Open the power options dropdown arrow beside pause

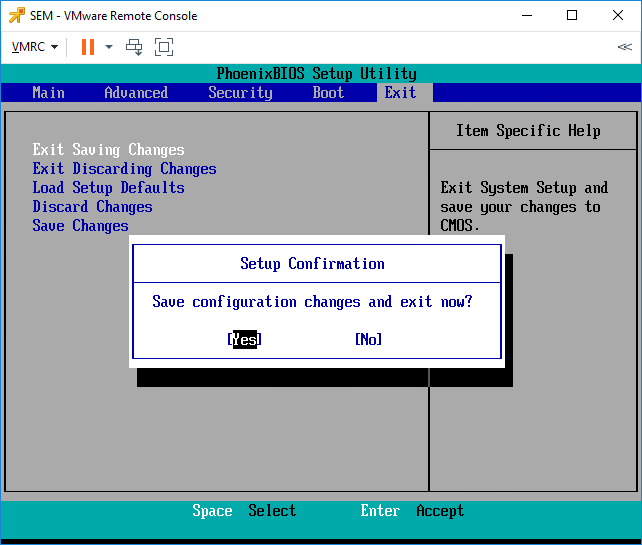coord(109,47)
